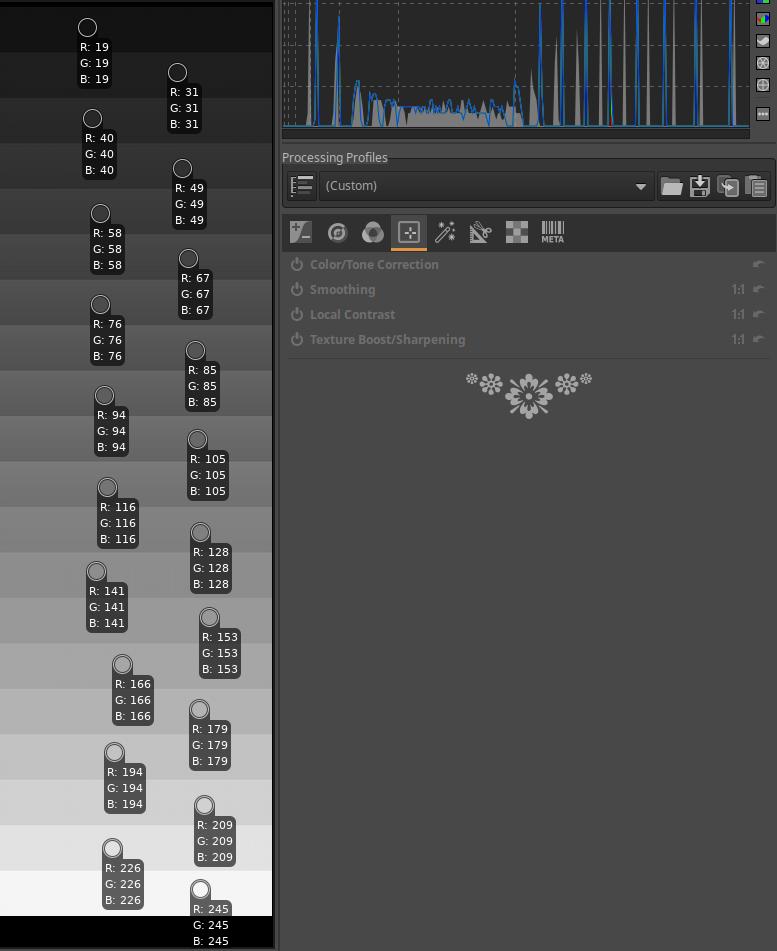Image resolution: width=777 pixels, height=951 pixels.
Task: Click the histogram graph area
Action: coord(515,65)
